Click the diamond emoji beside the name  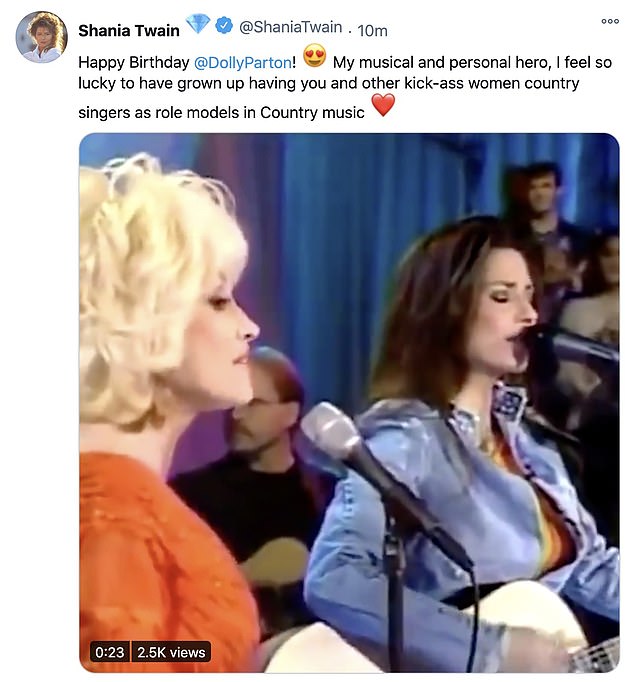point(197,25)
